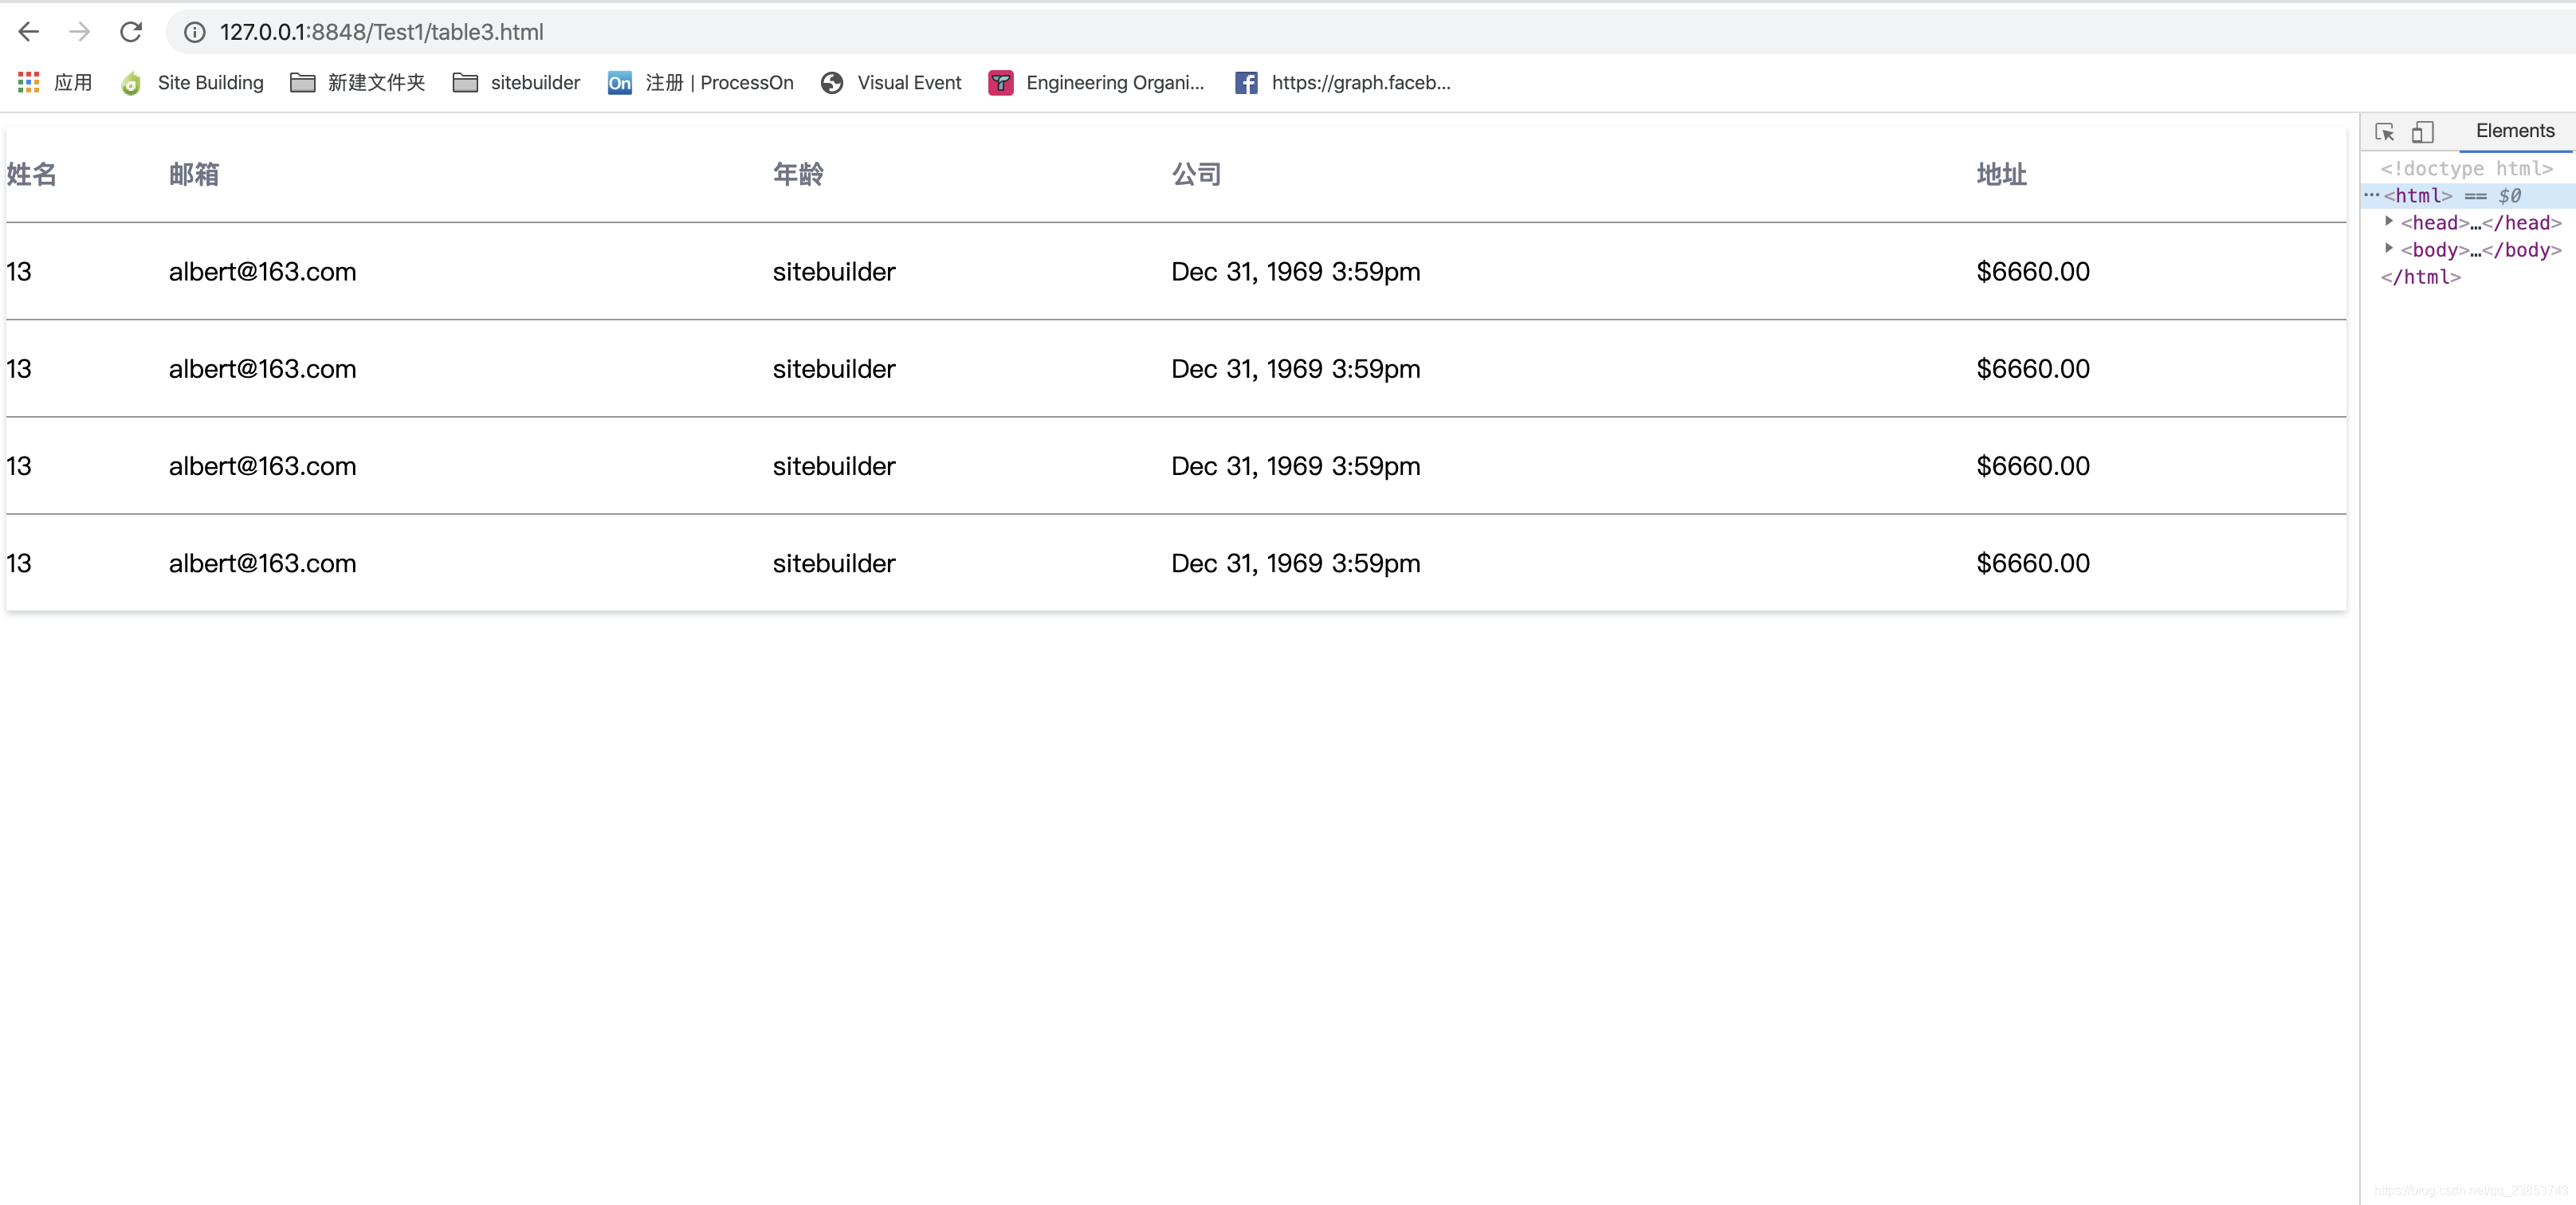The width and height of the screenshot is (2576, 1205).
Task: Click the ellipsis beside the html node
Action: [x=2371, y=195]
